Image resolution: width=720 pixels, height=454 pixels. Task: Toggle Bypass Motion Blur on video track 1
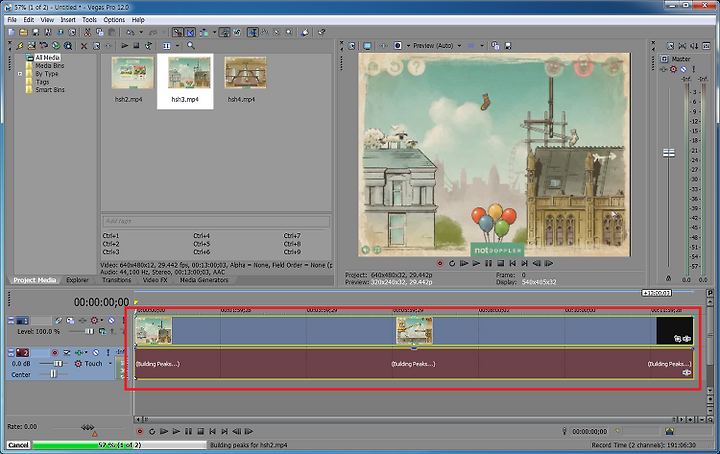coord(58,320)
